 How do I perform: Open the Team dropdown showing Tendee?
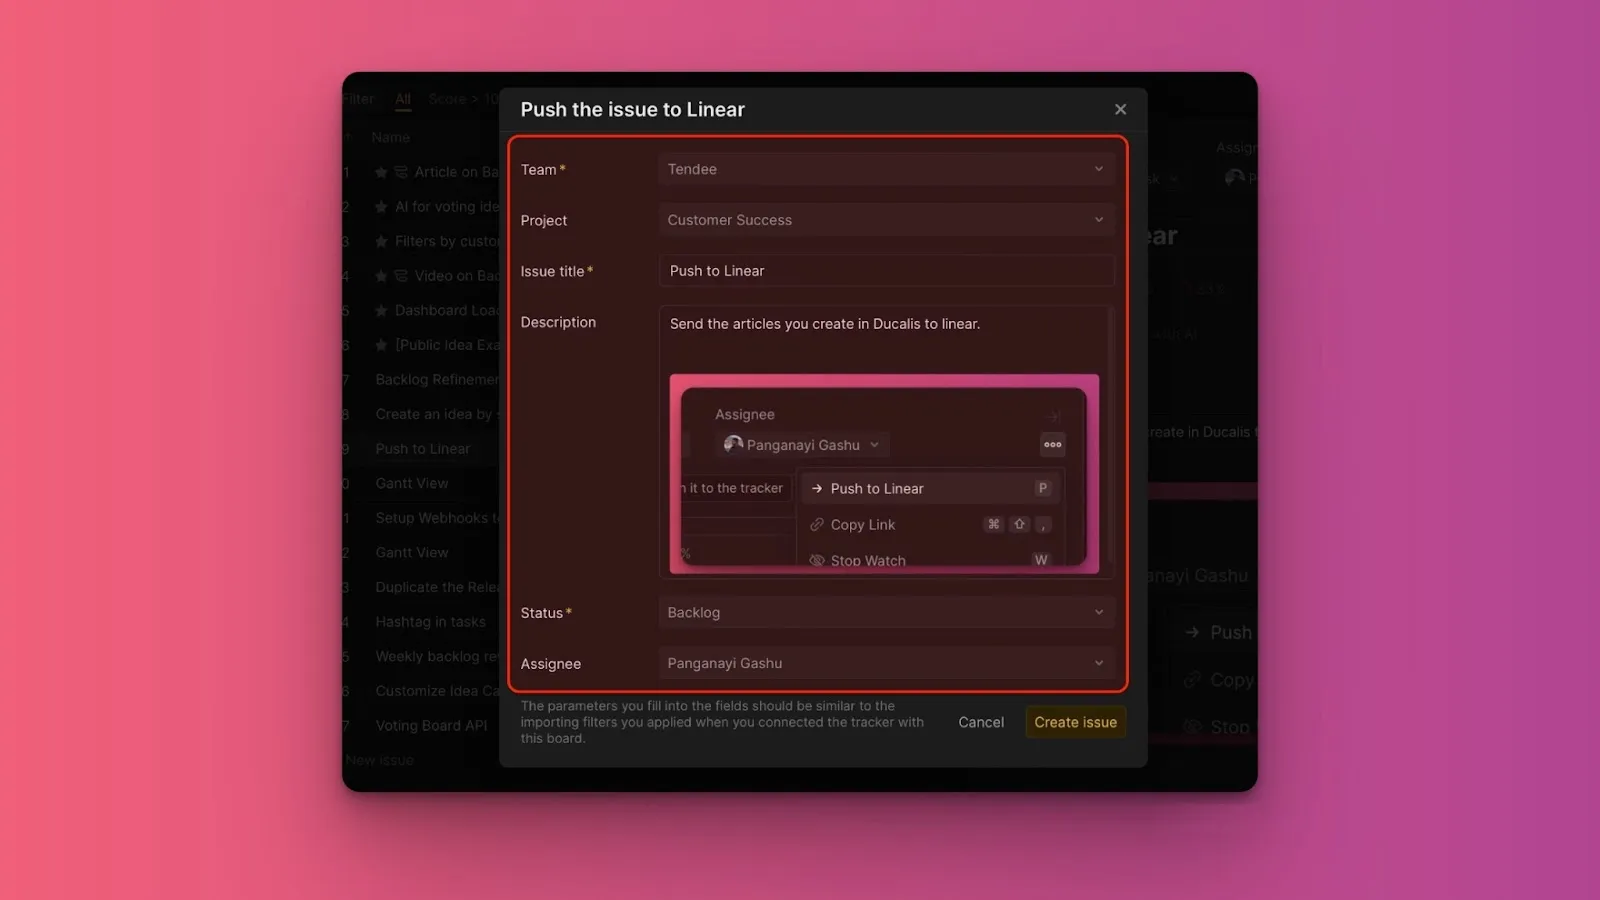point(886,169)
